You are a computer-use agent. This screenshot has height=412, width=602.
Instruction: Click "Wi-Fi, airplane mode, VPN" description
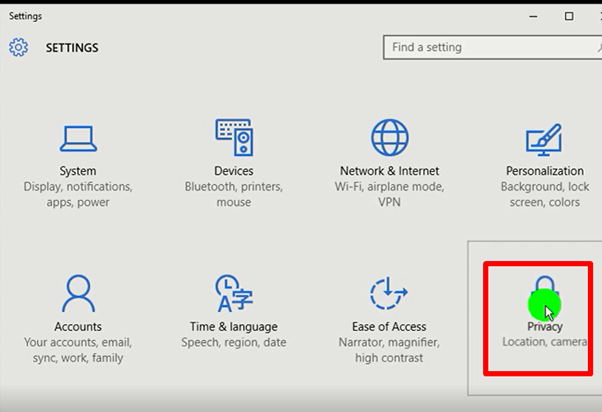(x=389, y=194)
